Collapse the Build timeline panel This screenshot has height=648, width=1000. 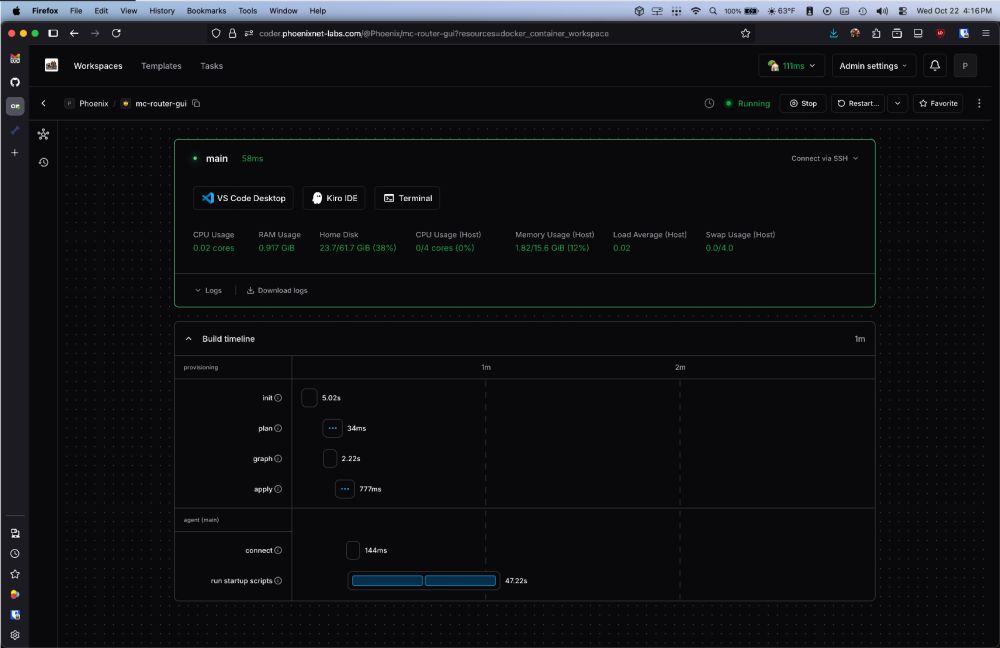(x=189, y=339)
